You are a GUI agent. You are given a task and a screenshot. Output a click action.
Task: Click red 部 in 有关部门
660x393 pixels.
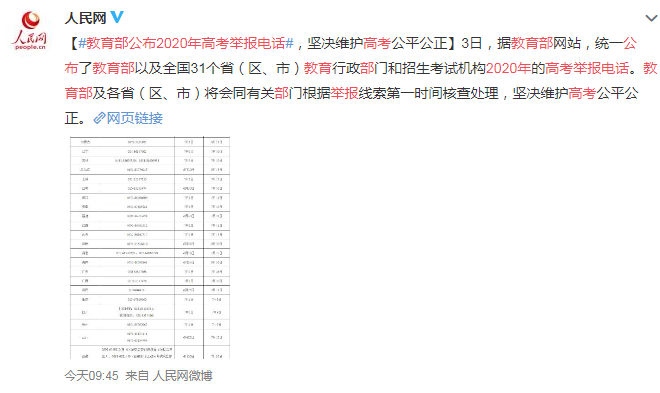pyautogui.click(x=282, y=93)
